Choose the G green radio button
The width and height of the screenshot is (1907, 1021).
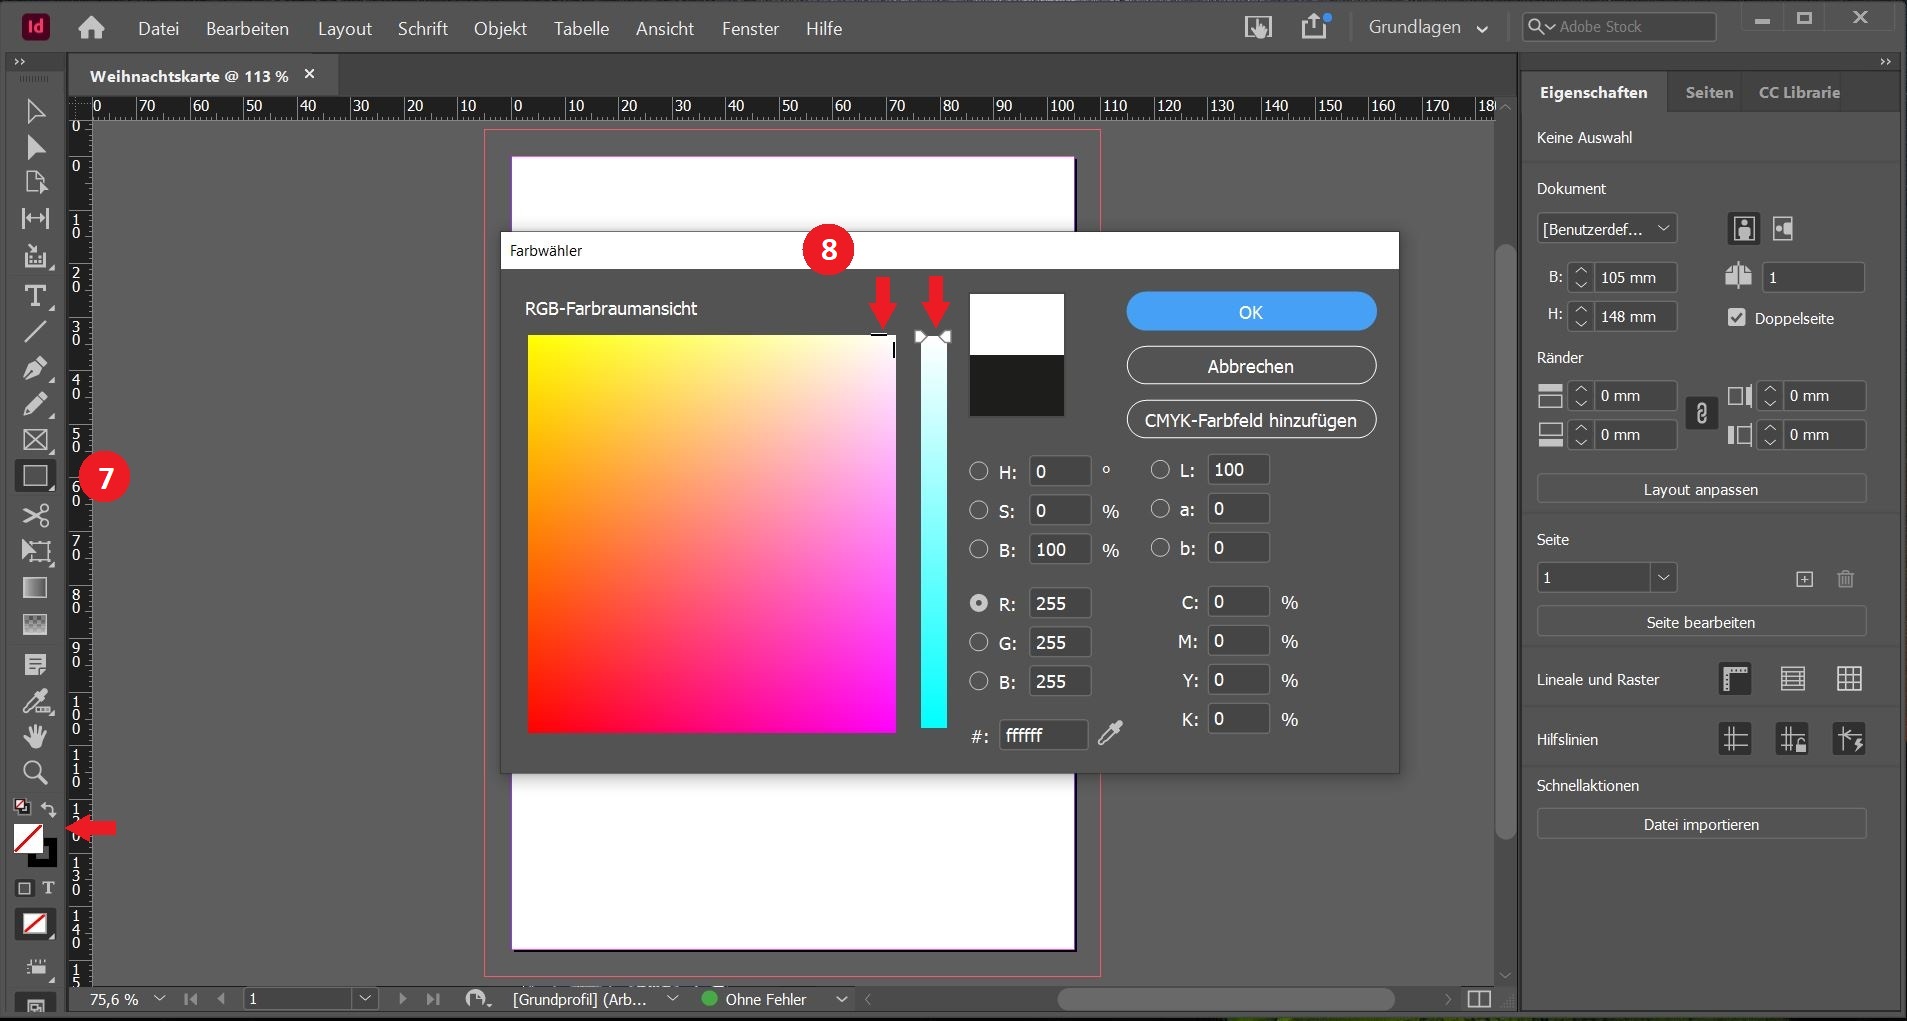point(979,642)
